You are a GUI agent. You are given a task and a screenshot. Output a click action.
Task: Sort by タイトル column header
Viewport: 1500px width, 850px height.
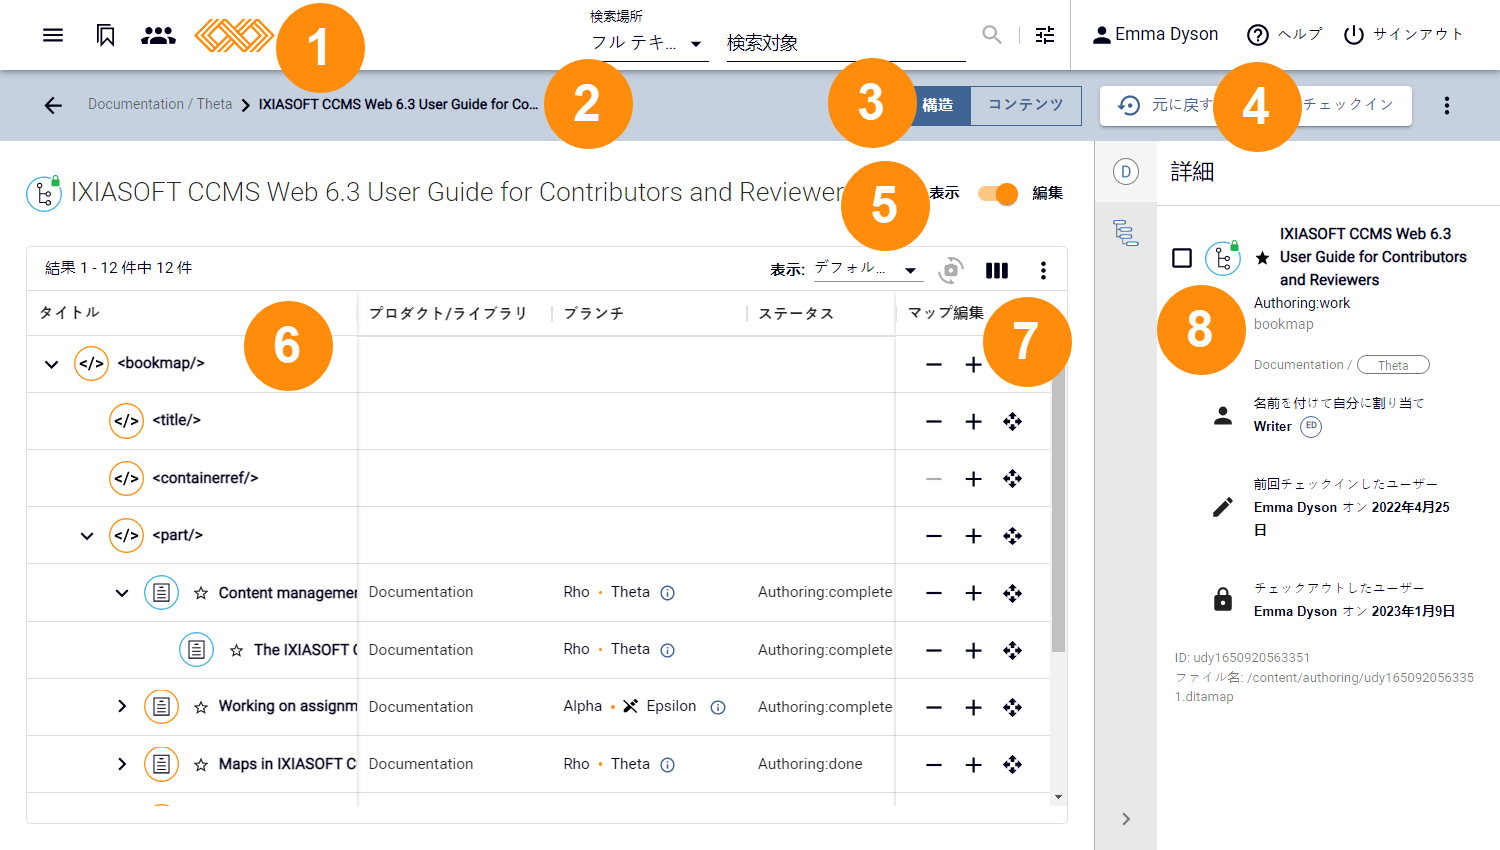[x=70, y=312]
